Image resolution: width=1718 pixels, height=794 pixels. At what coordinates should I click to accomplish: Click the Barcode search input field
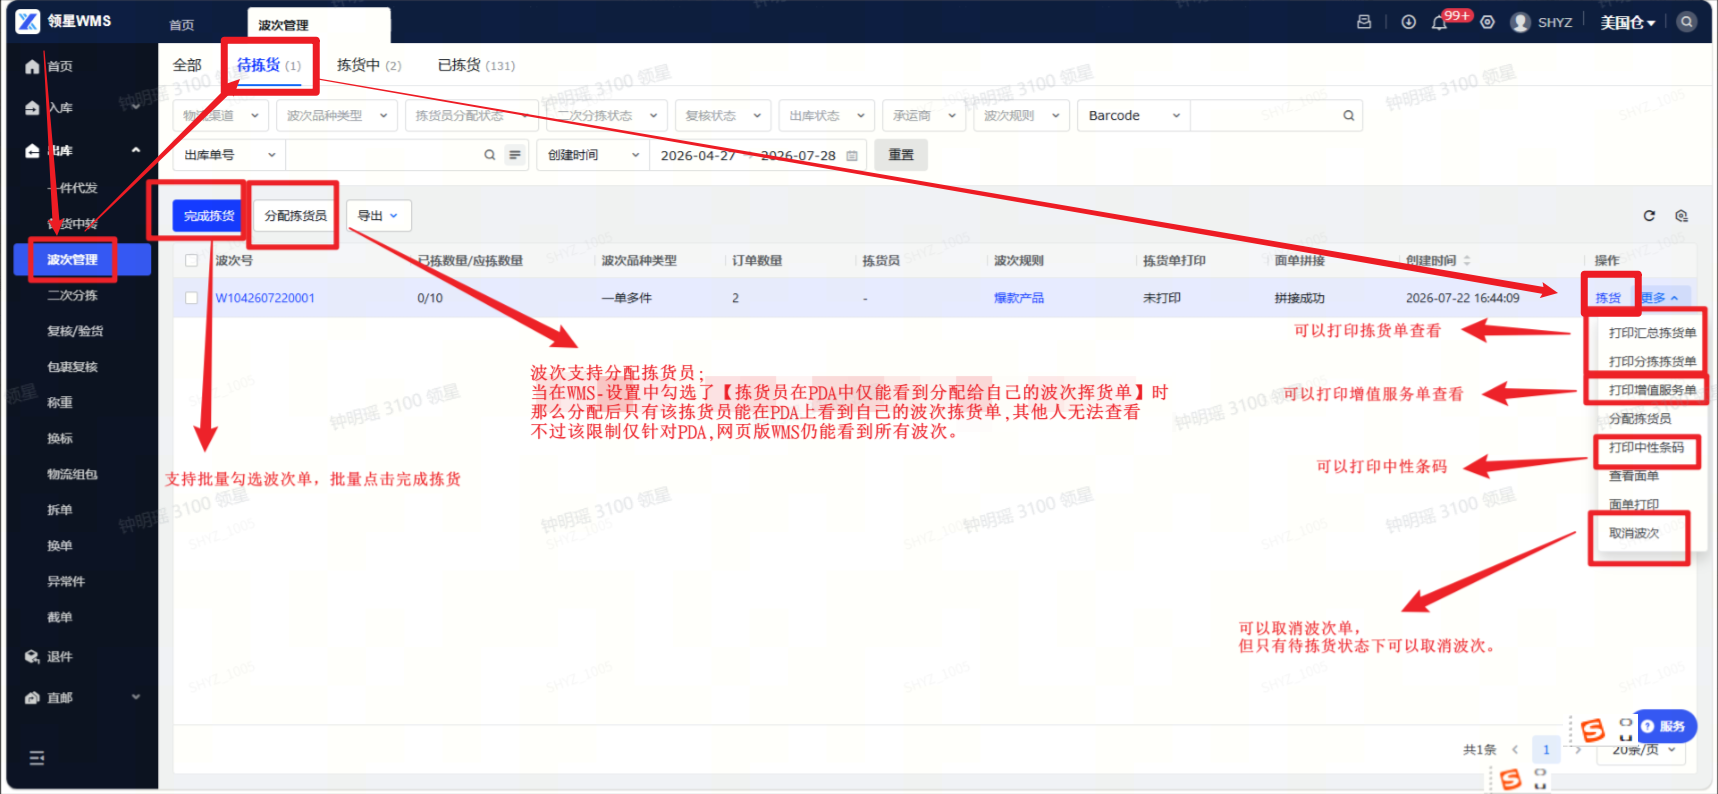1263,116
